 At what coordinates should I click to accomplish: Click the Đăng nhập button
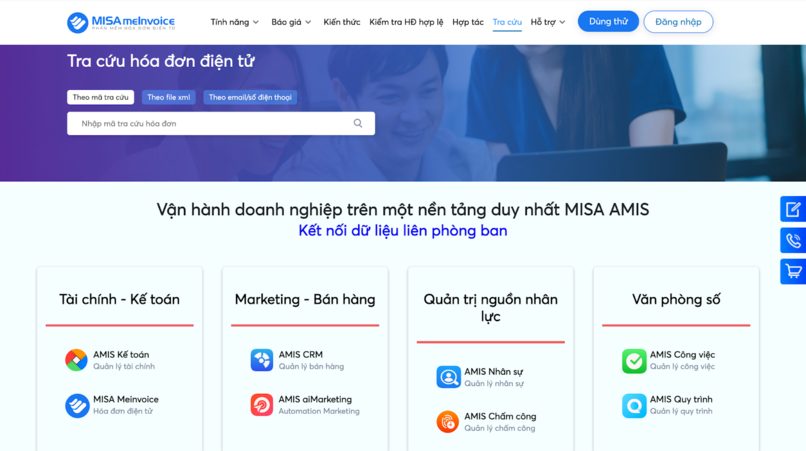coord(678,22)
